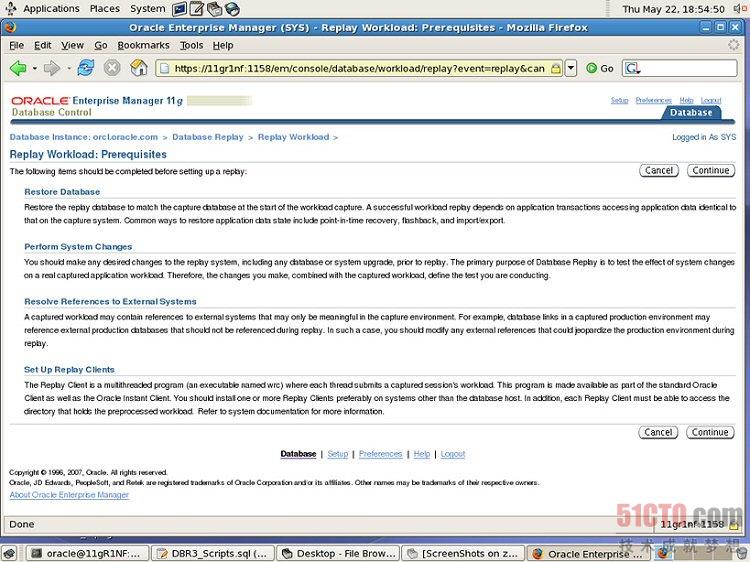Image resolution: width=750 pixels, height=562 pixels.
Task: Select the Database tab
Action: 691,113
